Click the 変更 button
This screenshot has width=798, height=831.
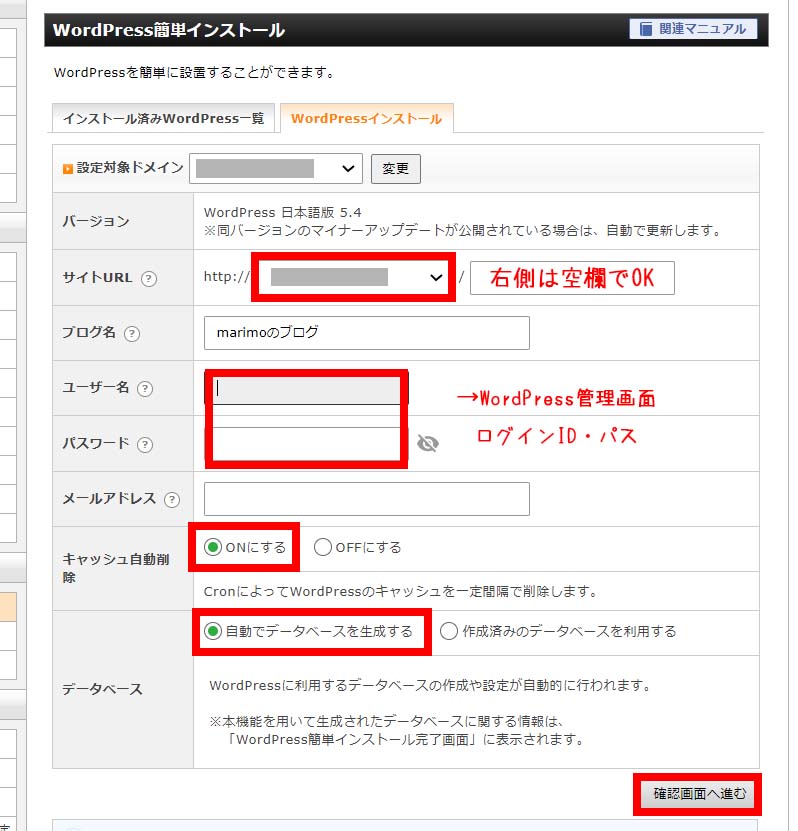(x=396, y=169)
